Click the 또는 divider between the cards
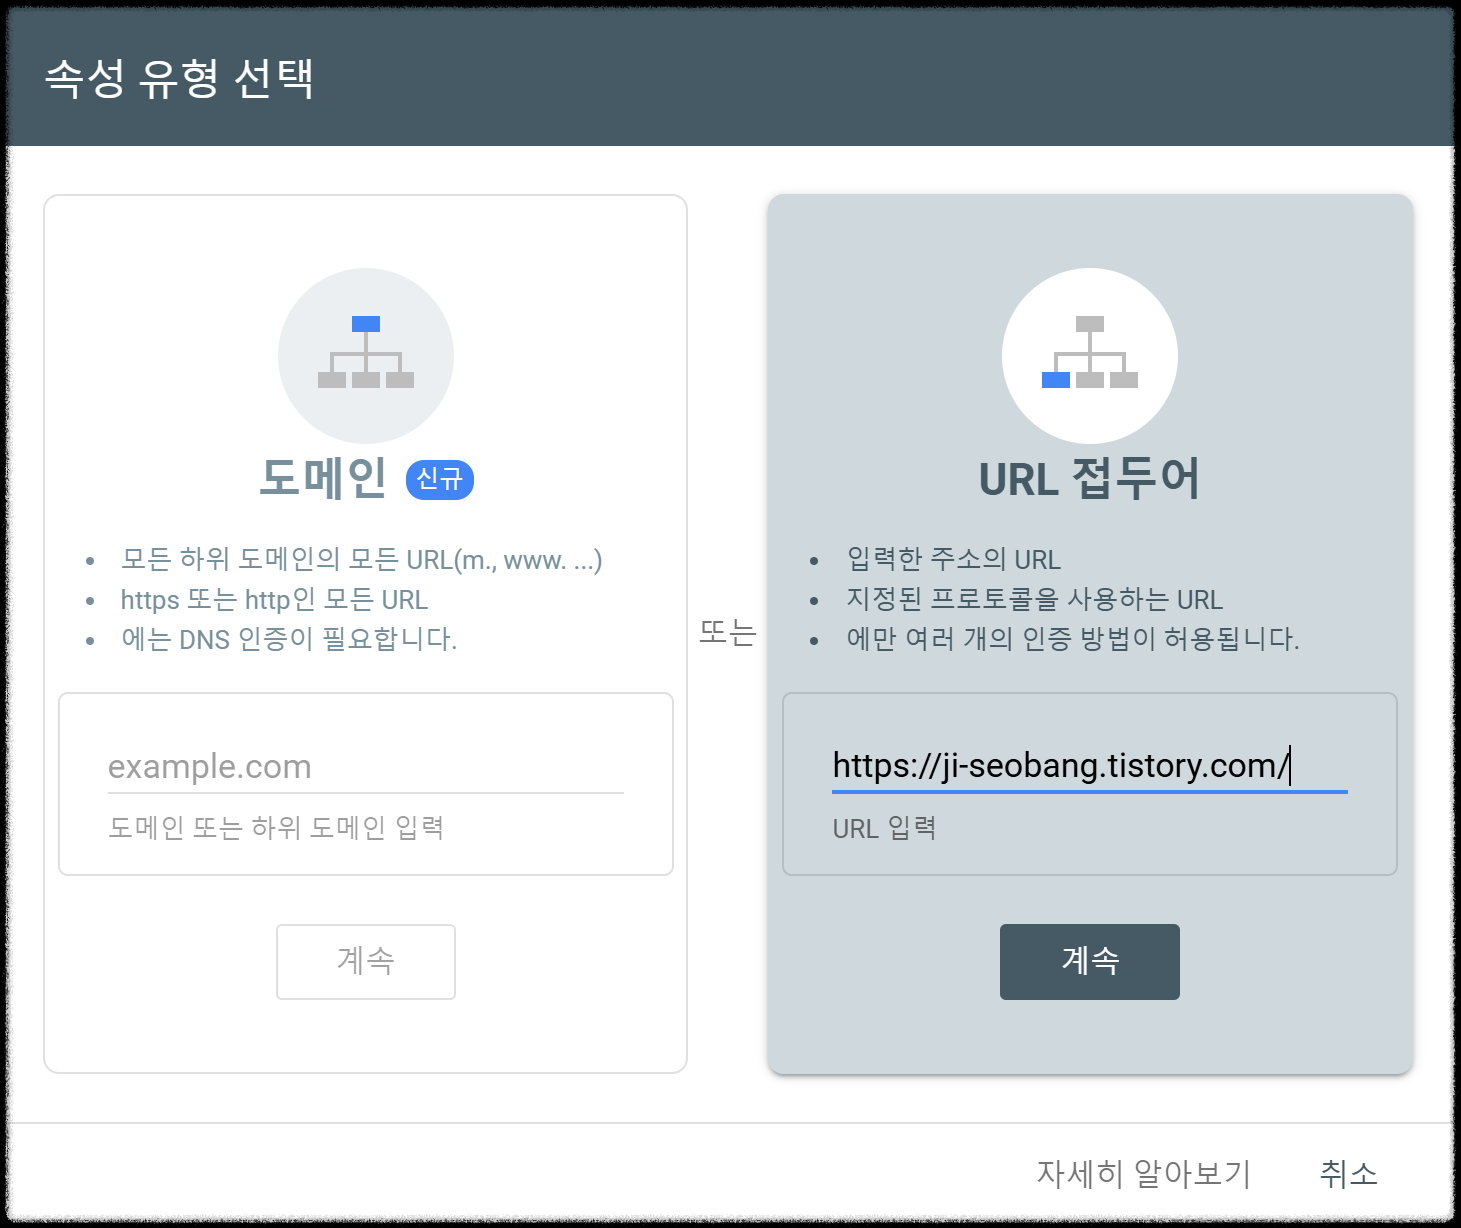 point(727,632)
